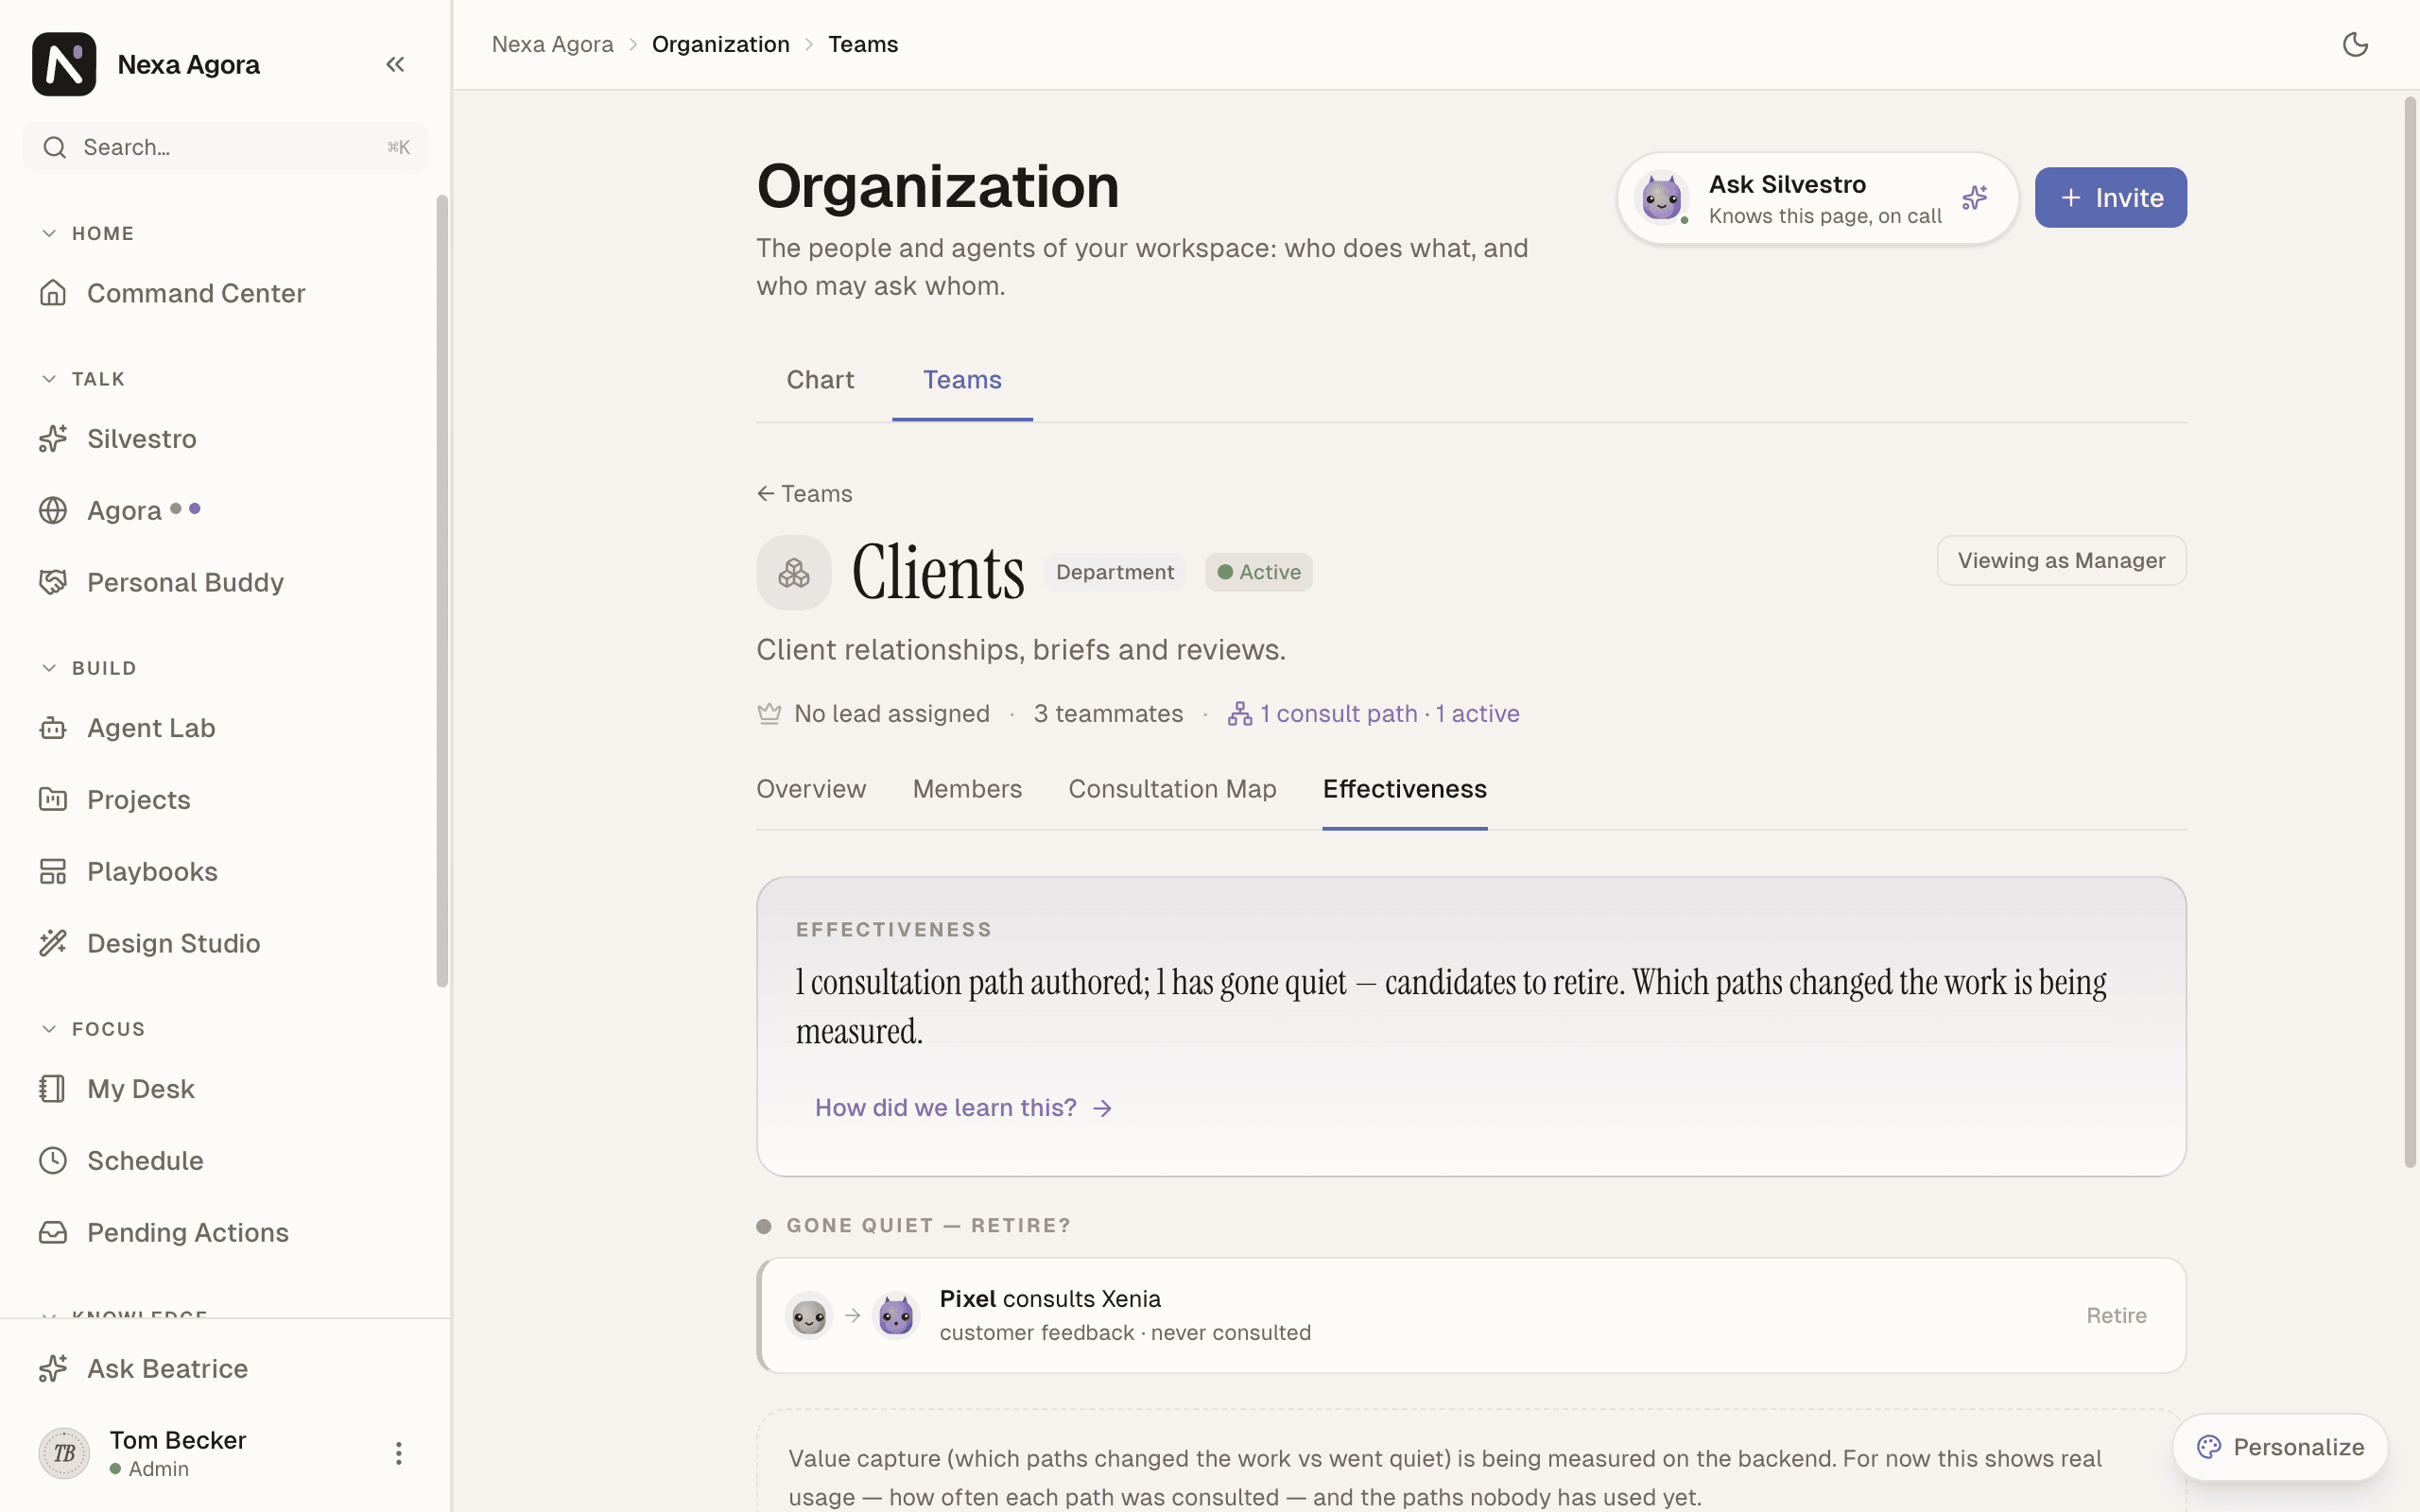Open the Members tab
2420x1512 pixels.
point(967,789)
